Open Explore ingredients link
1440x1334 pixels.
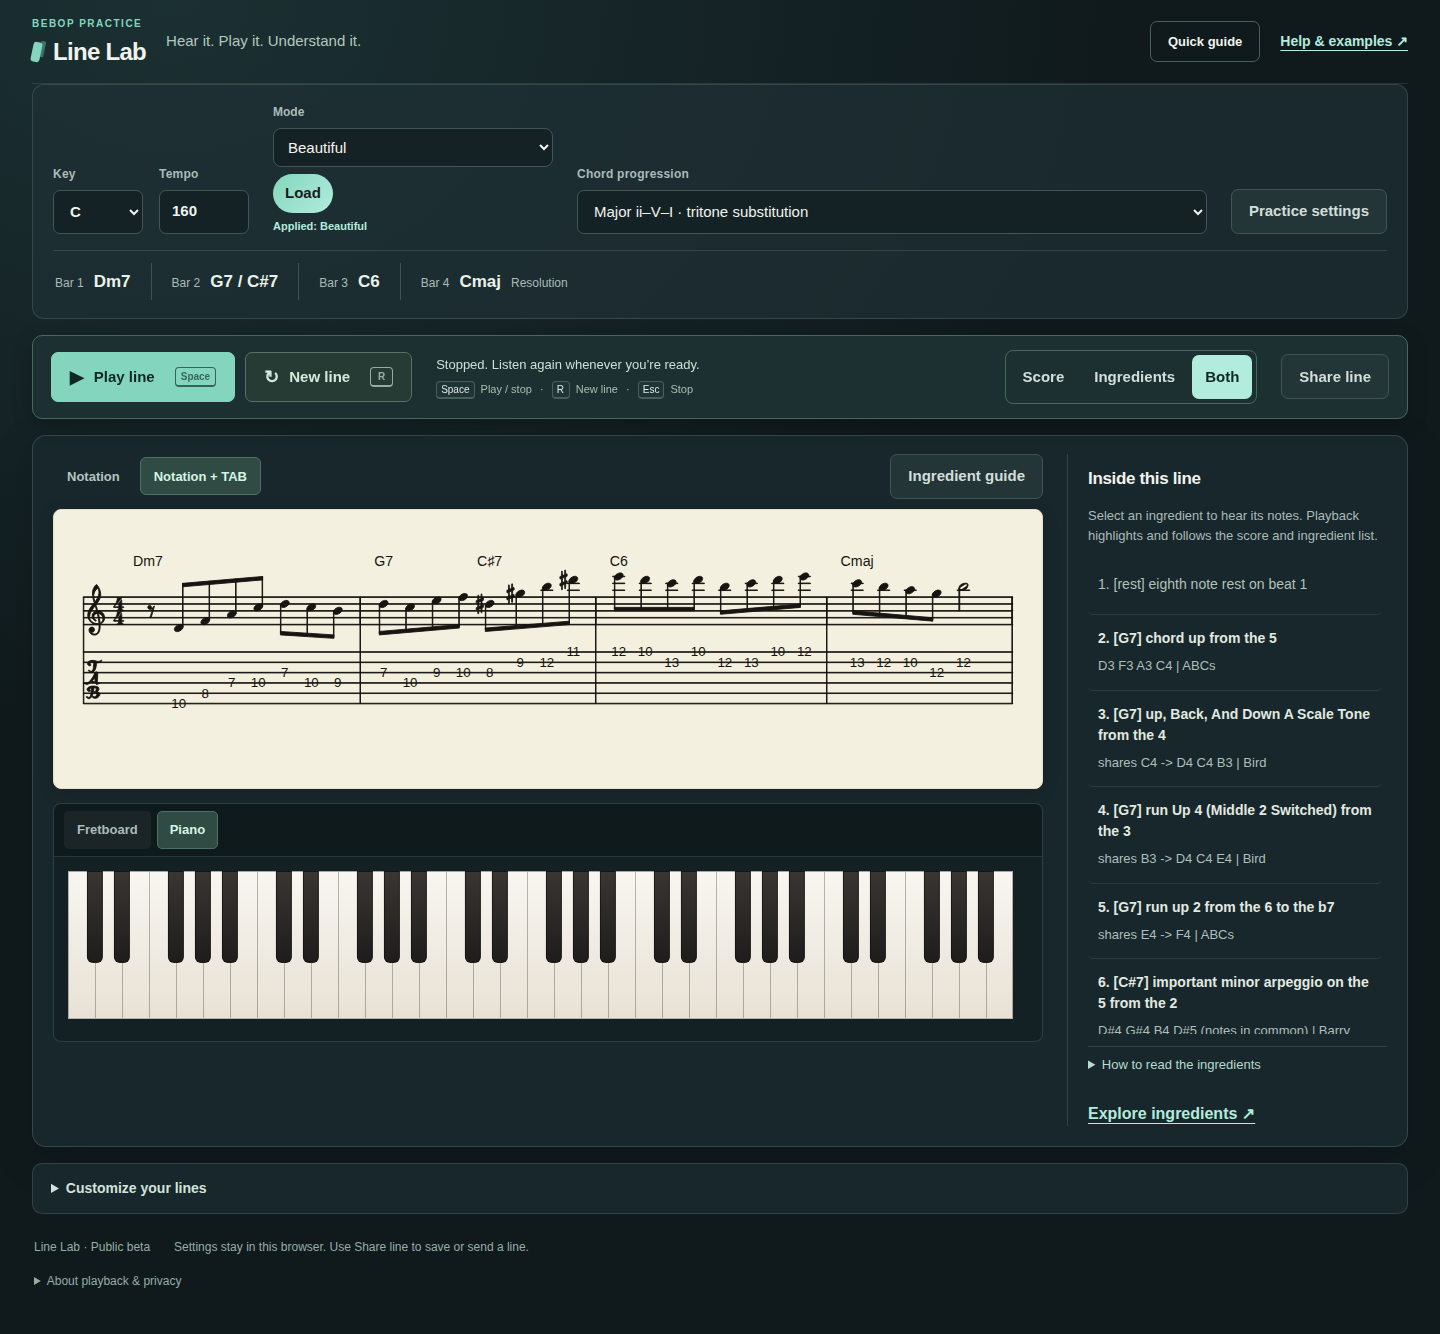1171,1114
